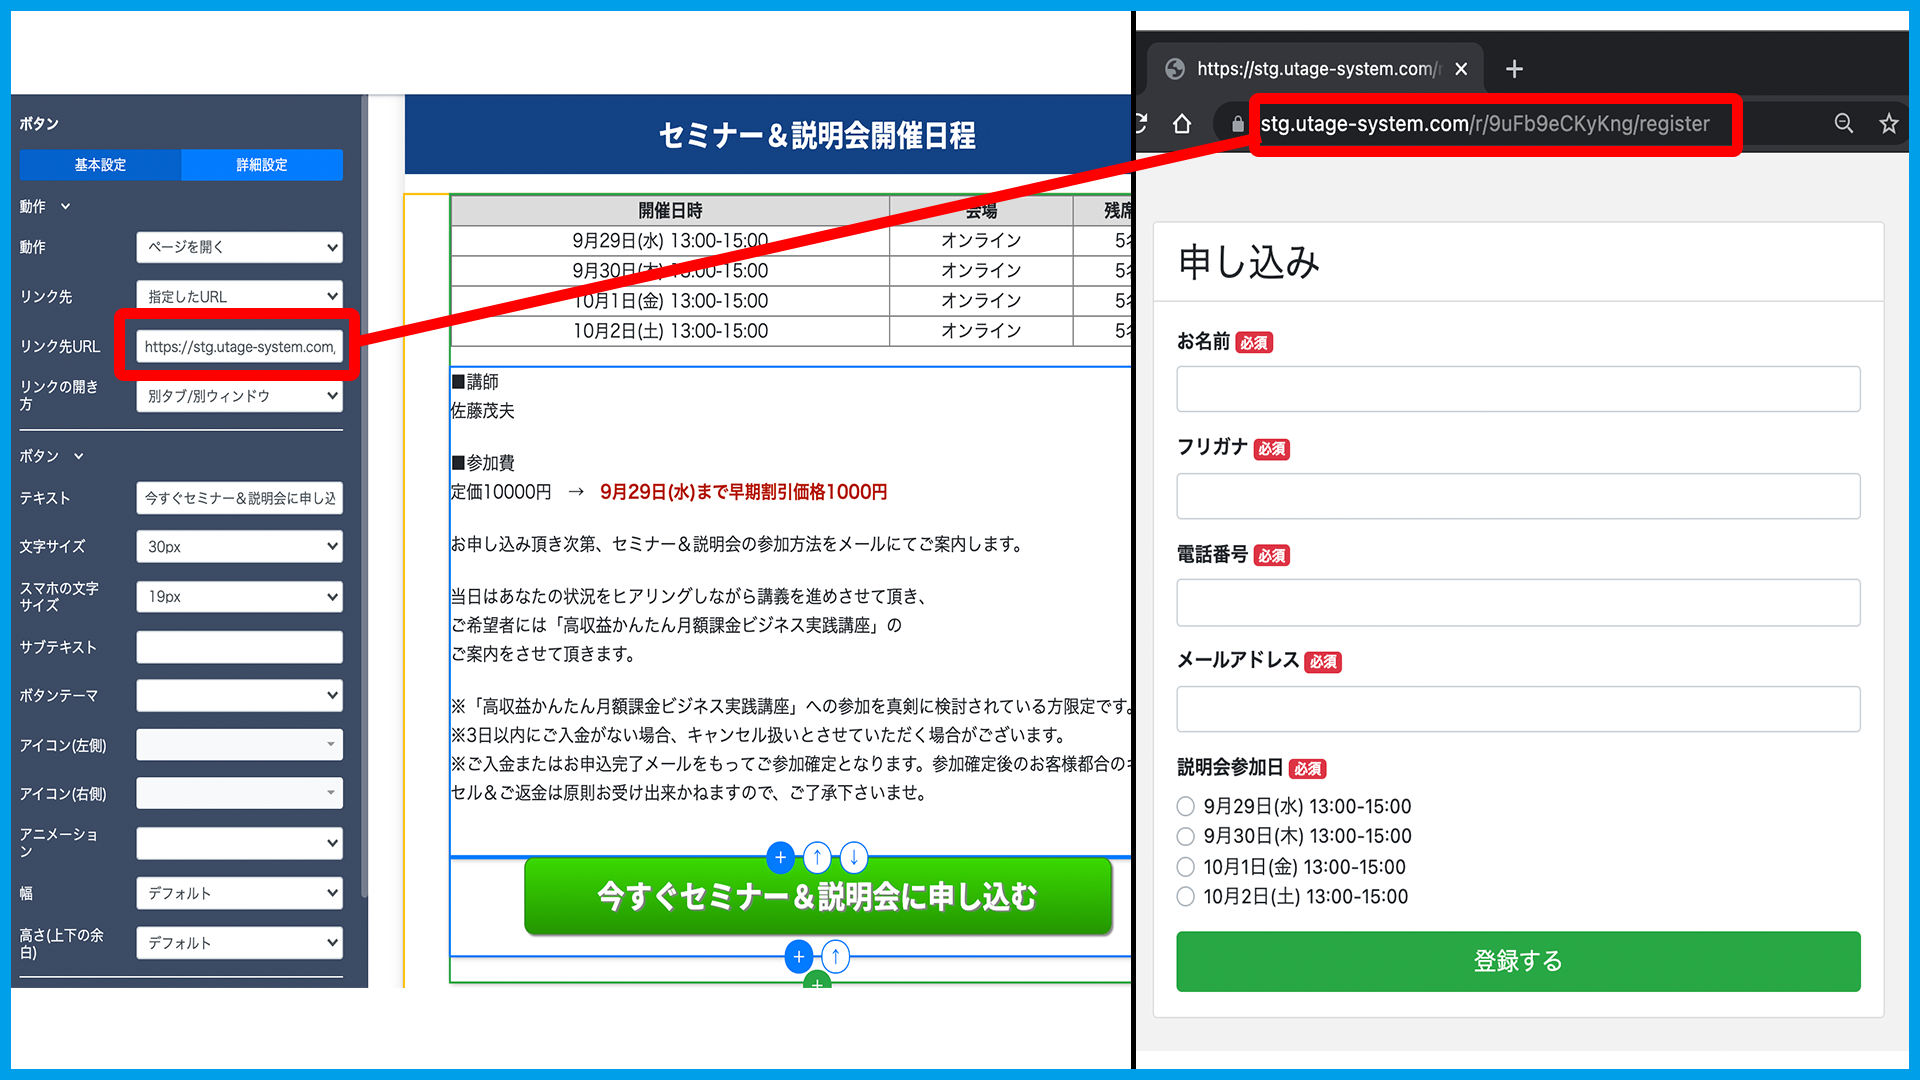The height and width of the screenshot is (1080, 1920).
Task: Click the move-down arrow above the green button
Action: (x=854, y=857)
